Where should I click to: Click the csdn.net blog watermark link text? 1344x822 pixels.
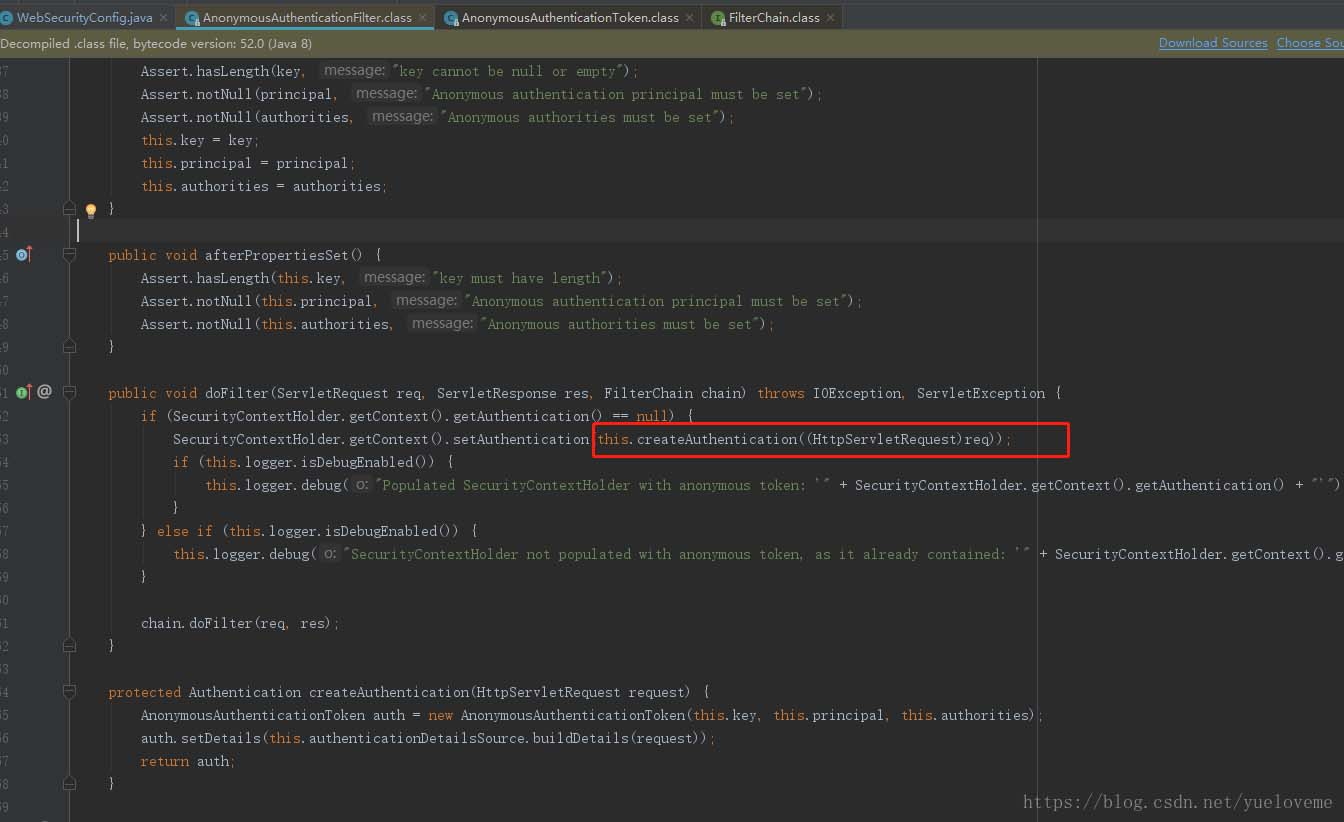pos(1175,801)
